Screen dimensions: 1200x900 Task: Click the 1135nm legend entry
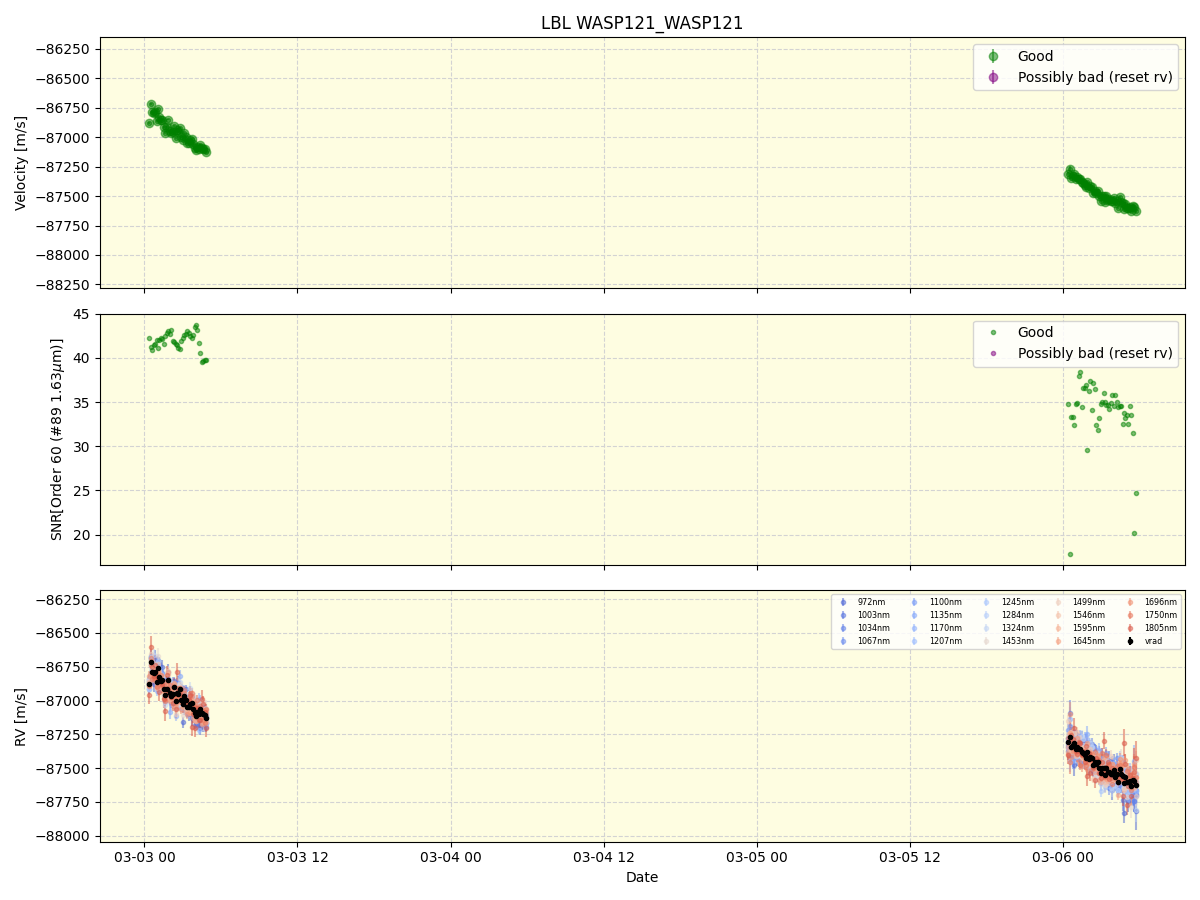[936, 615]
